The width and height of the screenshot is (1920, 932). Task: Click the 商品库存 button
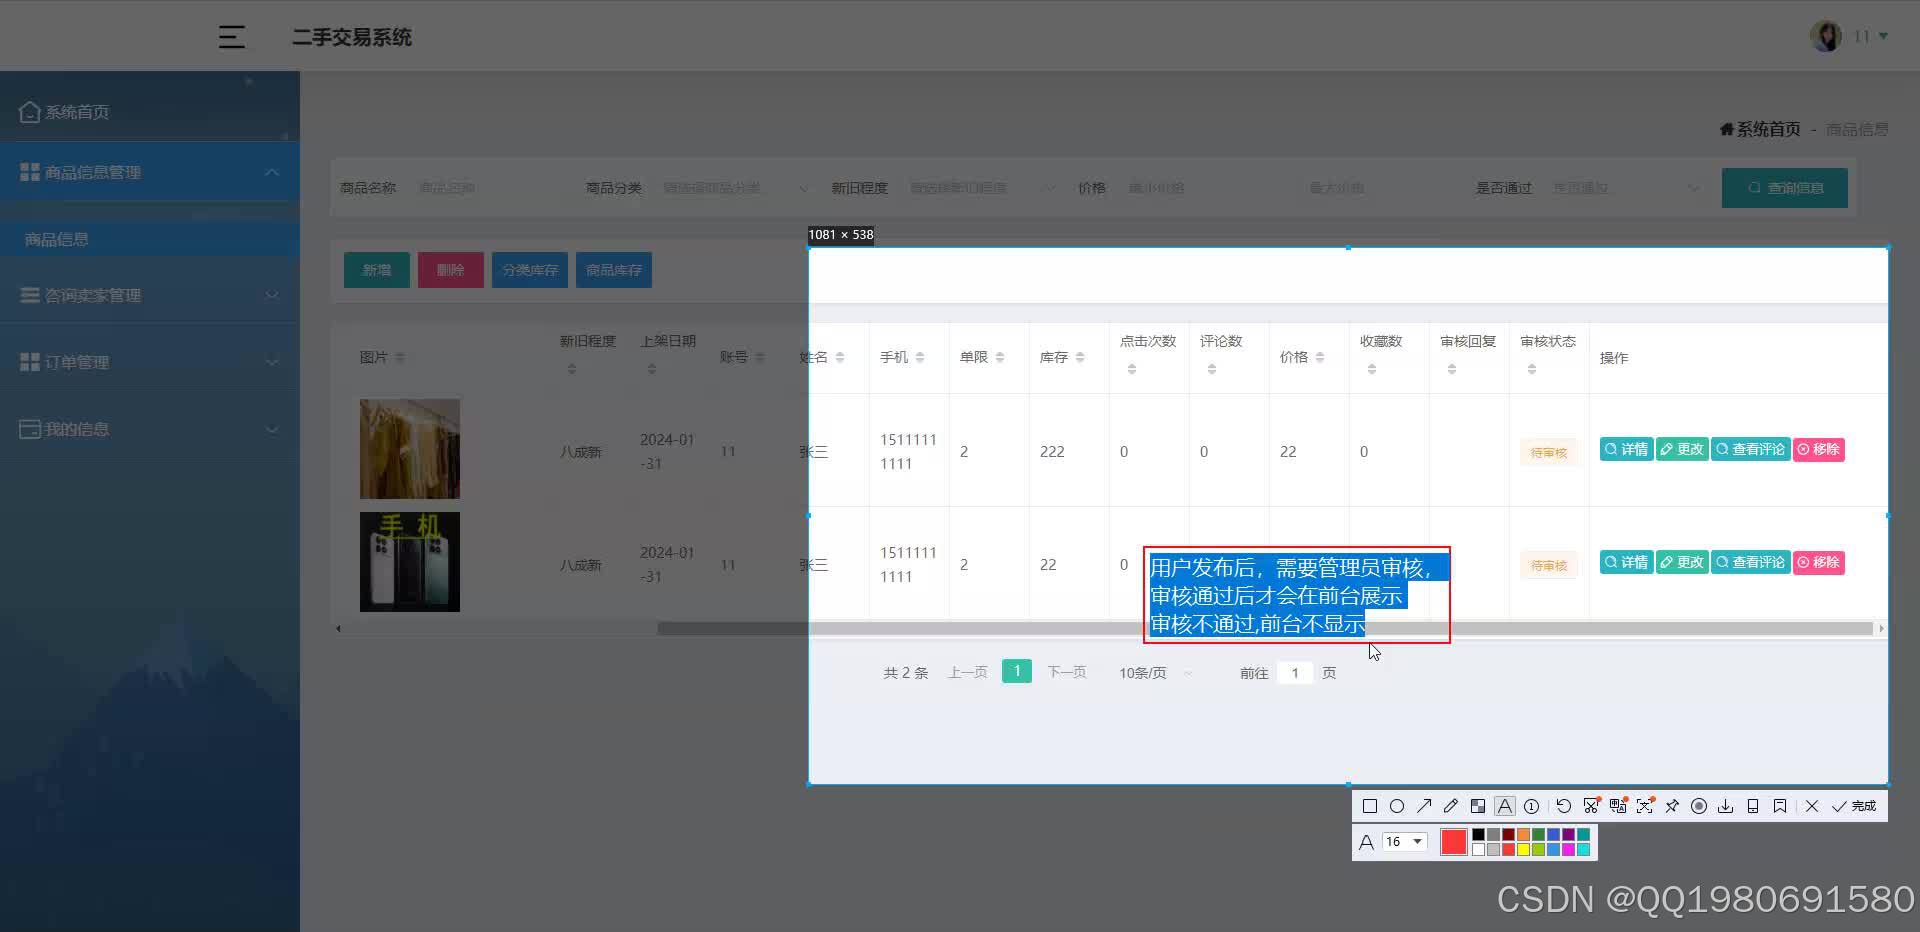(614, 270)
